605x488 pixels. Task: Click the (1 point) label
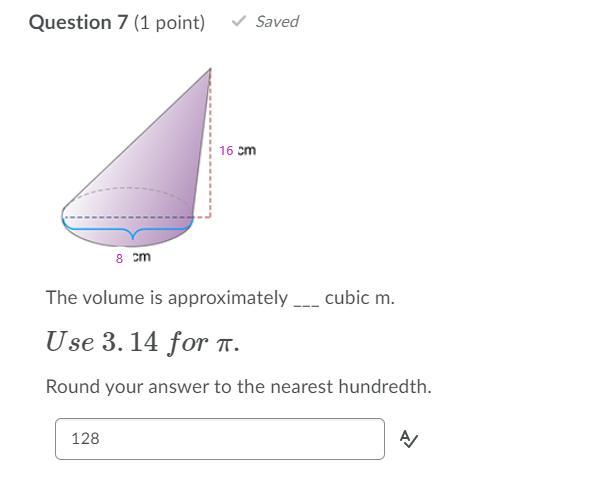(x=169, y=22)
